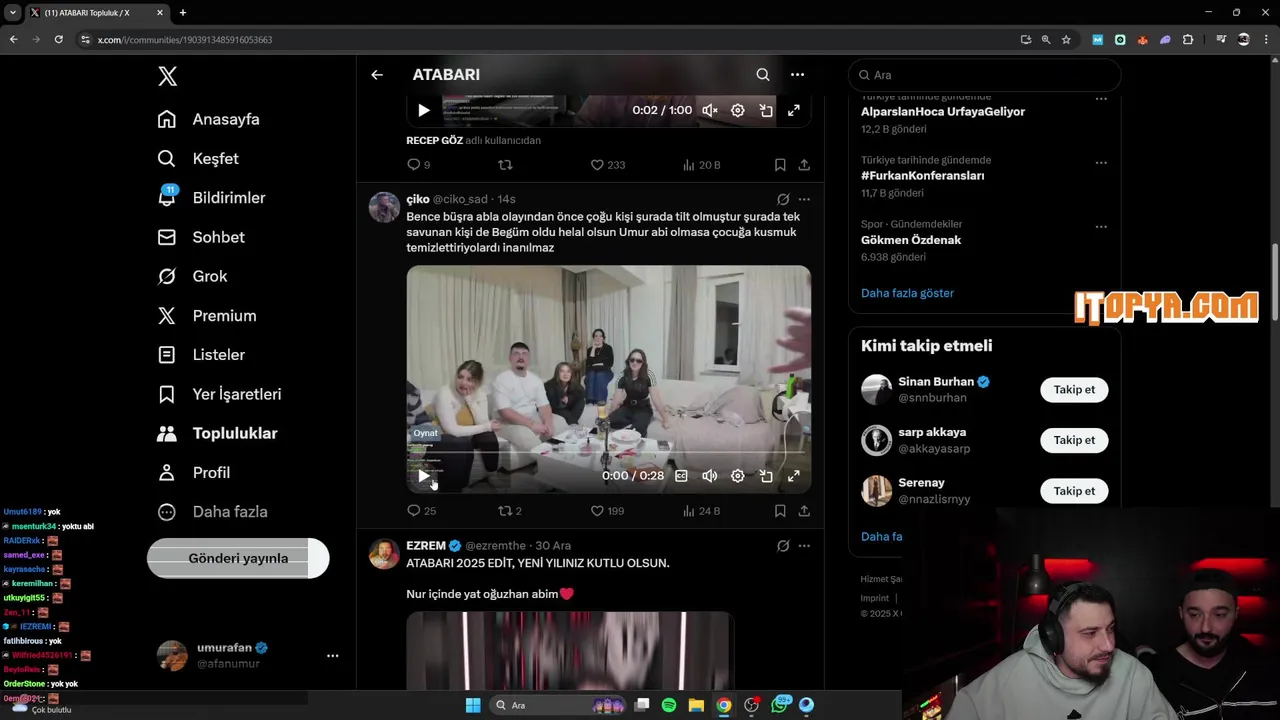Image resolution: width=1280 pixels, height=720 pixels.
Task: Open Windows Start menu
Action: pos(473,705)
